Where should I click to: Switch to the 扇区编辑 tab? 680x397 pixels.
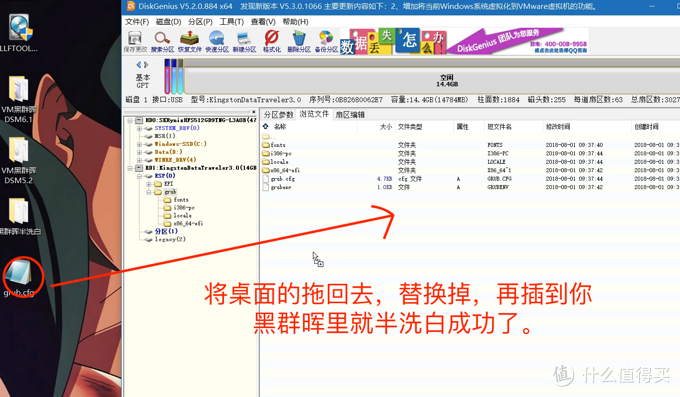point(350,115)
